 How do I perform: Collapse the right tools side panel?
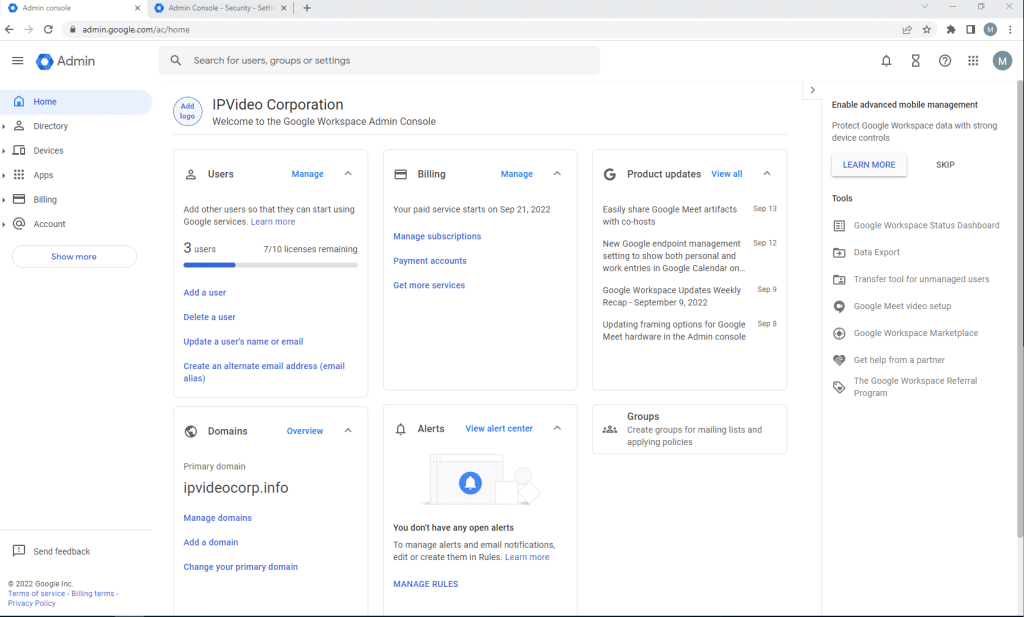[x=812, y=90]
